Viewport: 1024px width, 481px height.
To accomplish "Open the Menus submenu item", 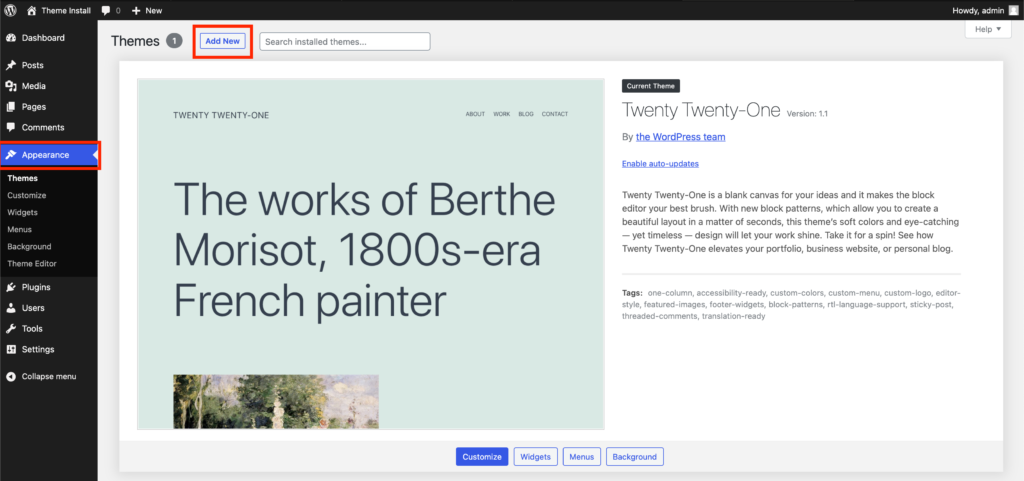I will [20, 229].
